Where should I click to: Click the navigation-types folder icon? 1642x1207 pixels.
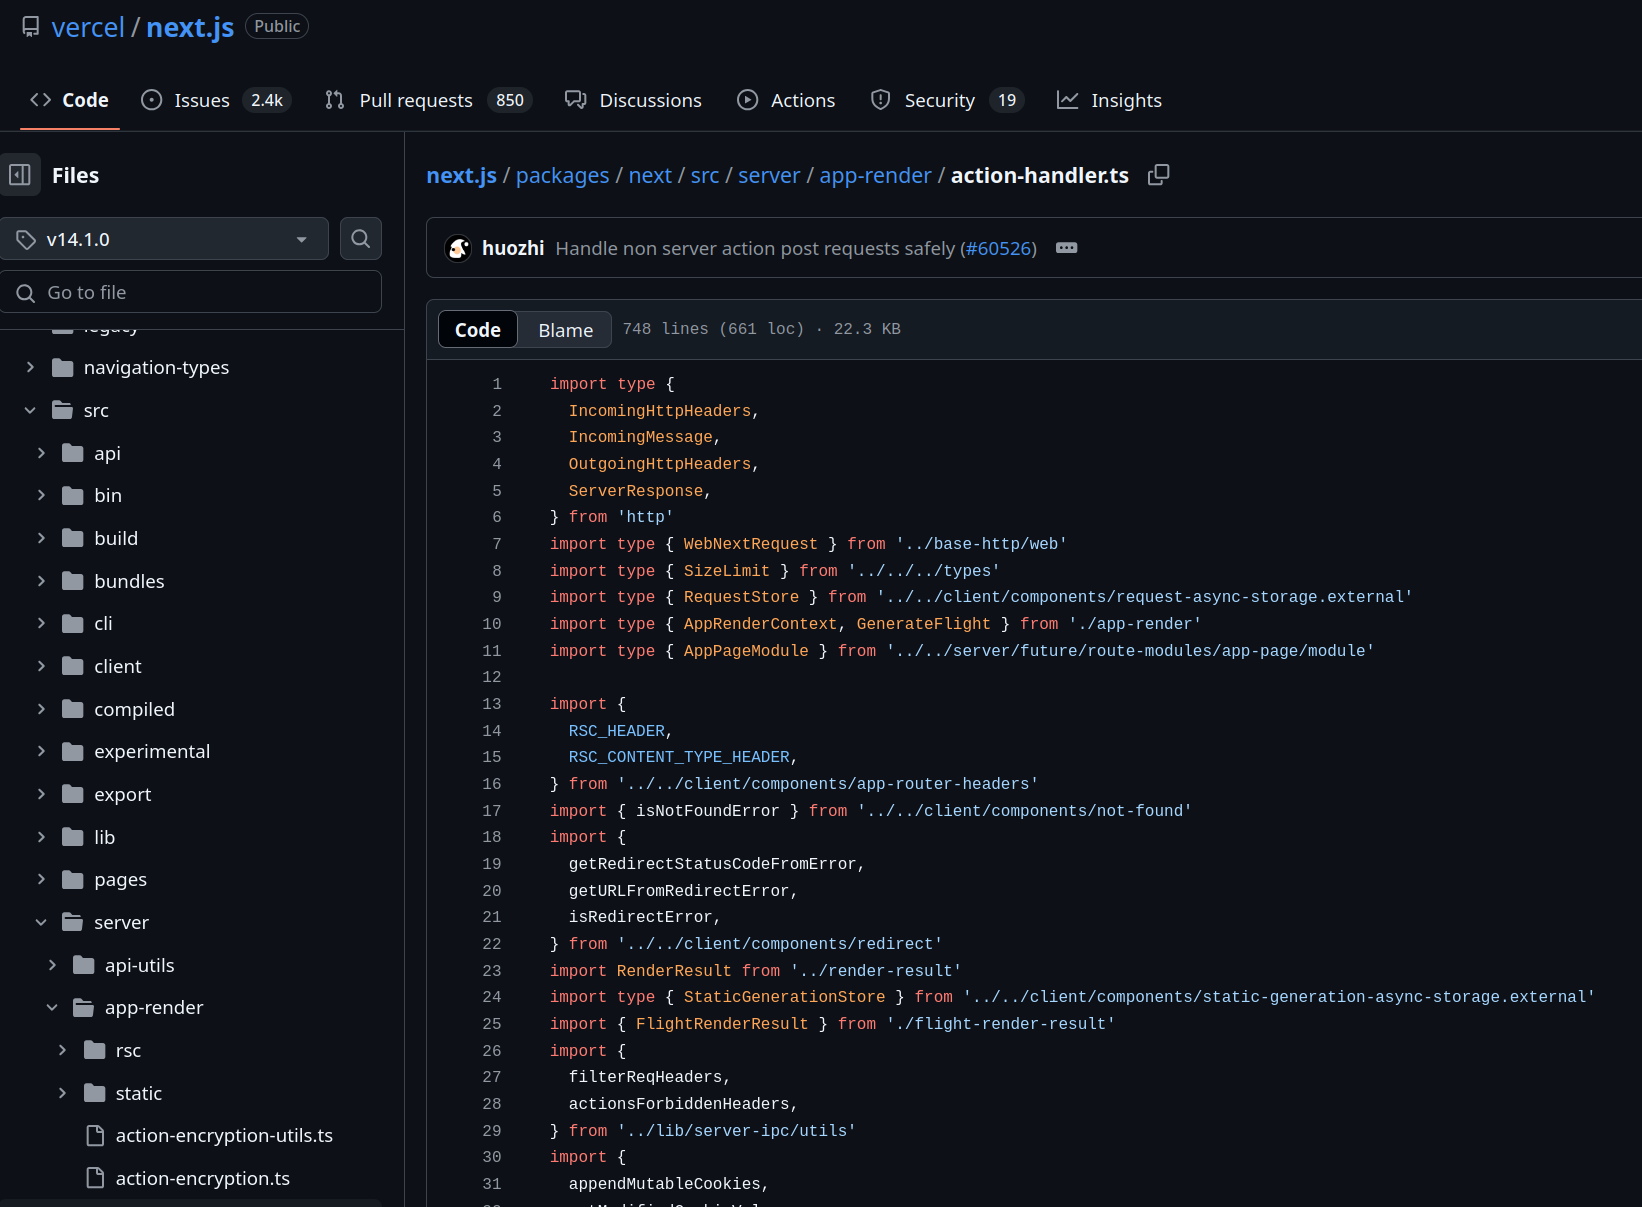[x=63, y=367]
